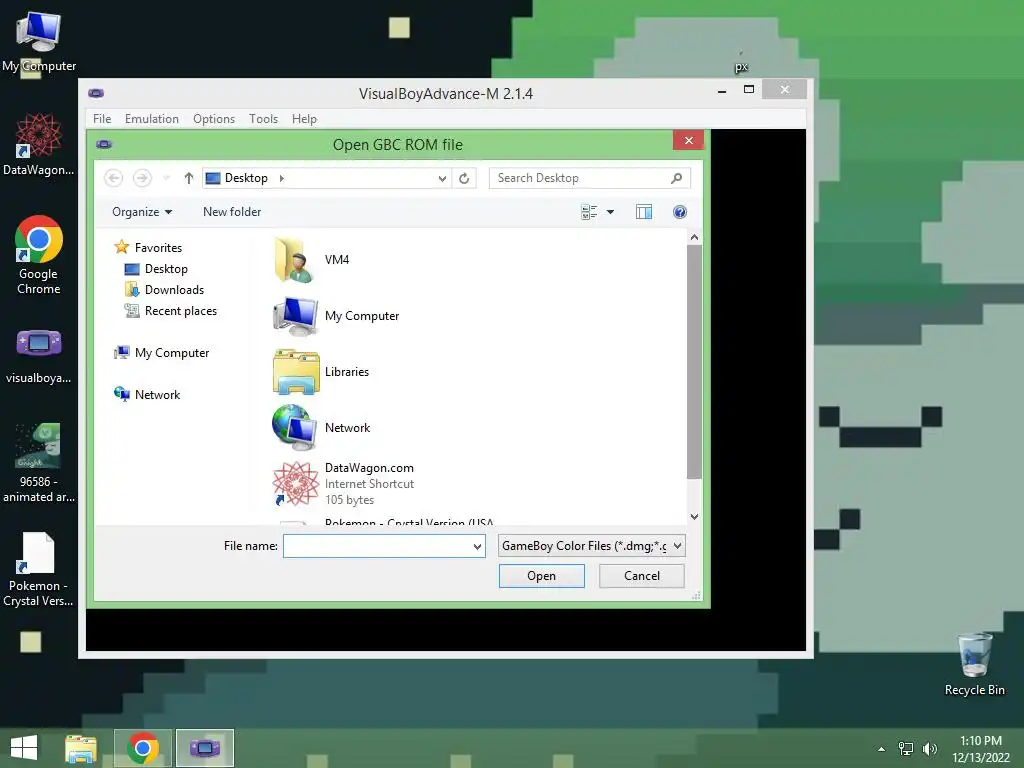Select the Pokemon Crystal Vers... desktop shortcut
This screenshot has width=1024, height=768.
tap(39, 569)
